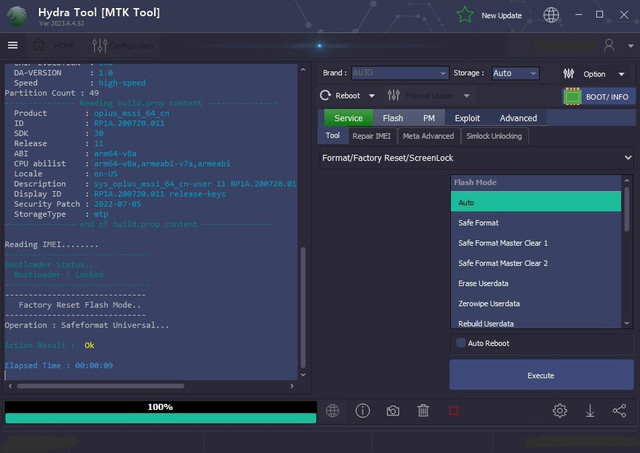This screenshot has height=453, width=640.
Task: Toggle the Auto Reboot checkbox
Action: (x=460, y=343)
